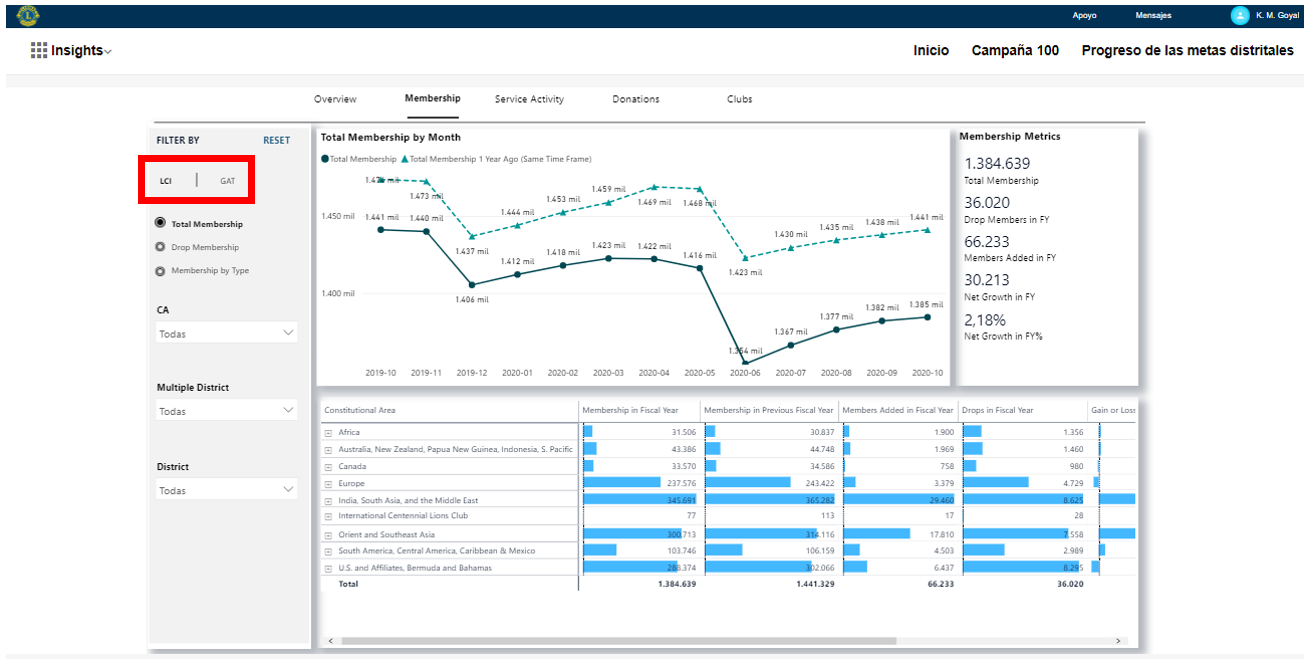Image resolution: width=1310 pixels, height=671 pixels.
Task: Click the 1 Year Ago legend triangle
Action: point(405,159)
